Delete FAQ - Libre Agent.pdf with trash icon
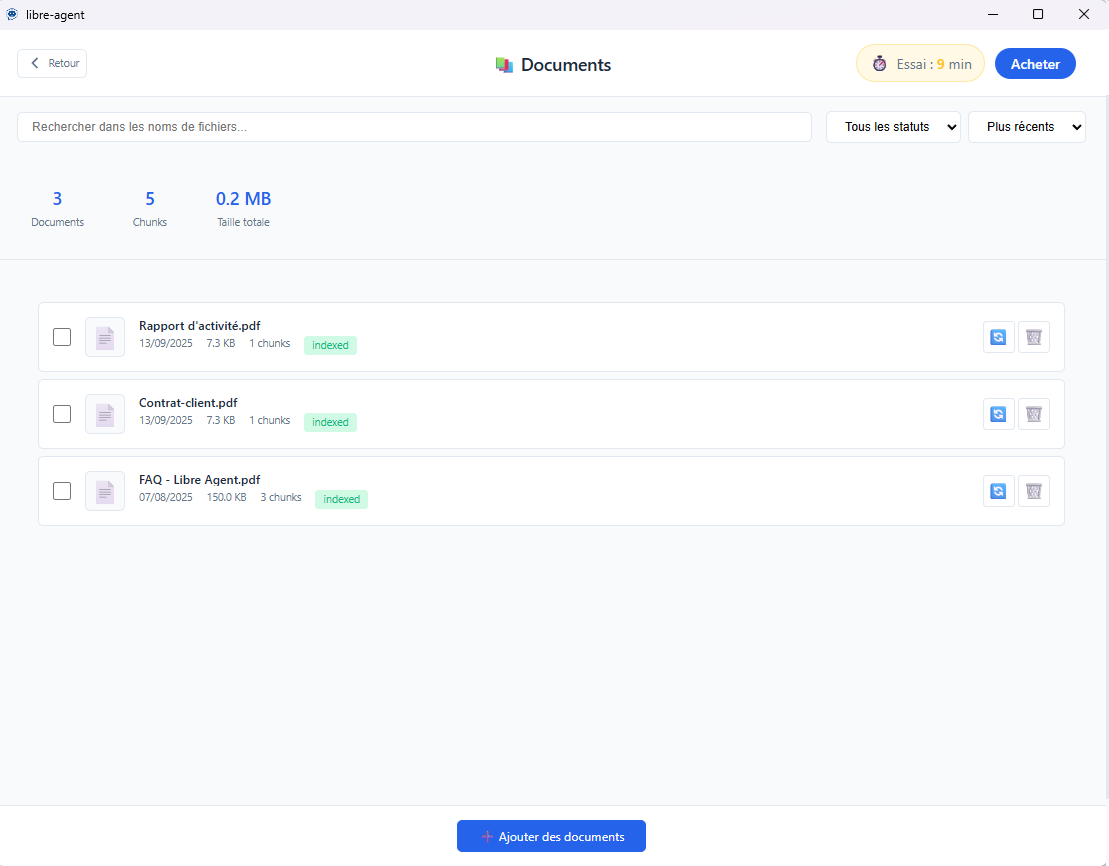 click(1034, 491)
